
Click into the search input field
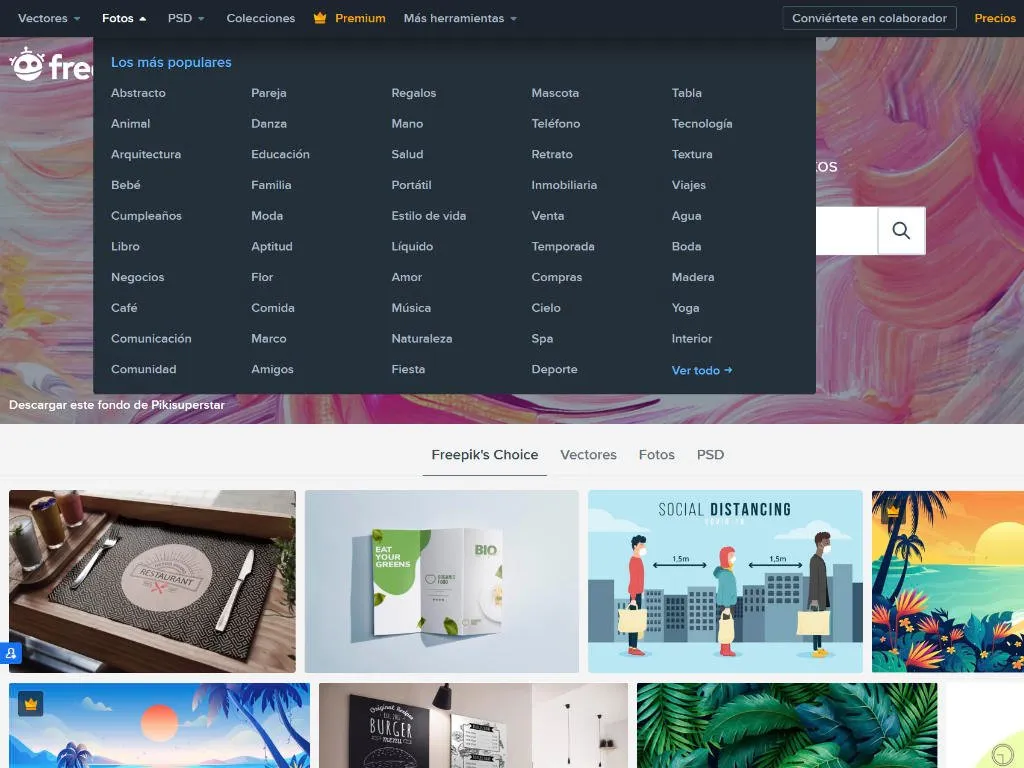(846, 231)
